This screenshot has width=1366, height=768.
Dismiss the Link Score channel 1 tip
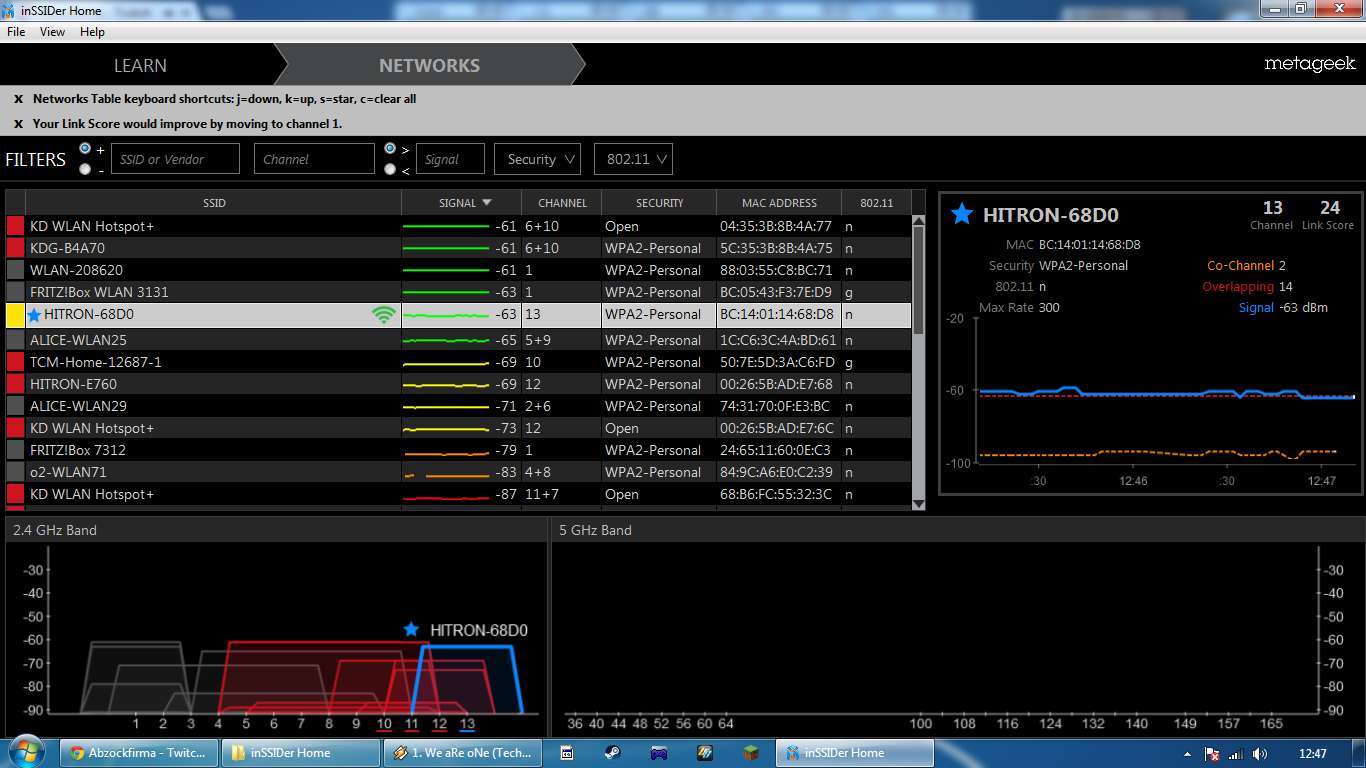point(18,124)
